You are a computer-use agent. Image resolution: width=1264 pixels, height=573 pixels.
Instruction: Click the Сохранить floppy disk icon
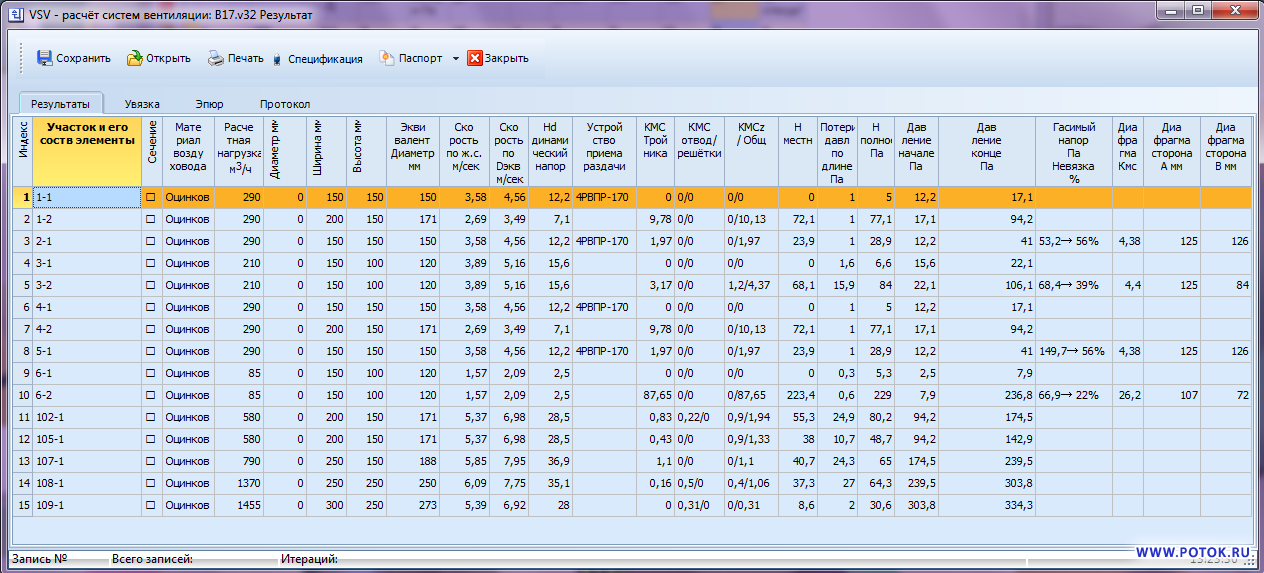click(45, 58)
